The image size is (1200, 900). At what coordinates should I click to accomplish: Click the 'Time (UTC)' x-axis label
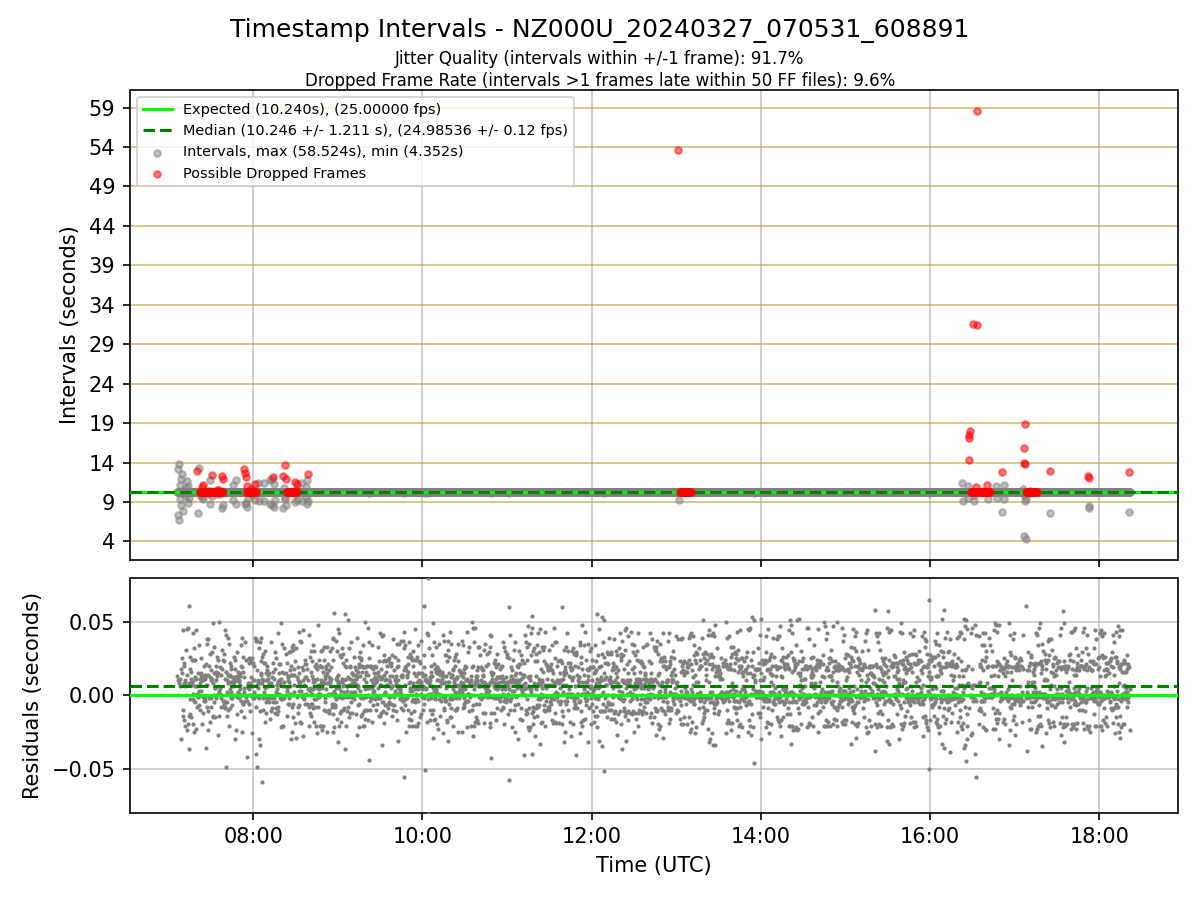point(653,865)
